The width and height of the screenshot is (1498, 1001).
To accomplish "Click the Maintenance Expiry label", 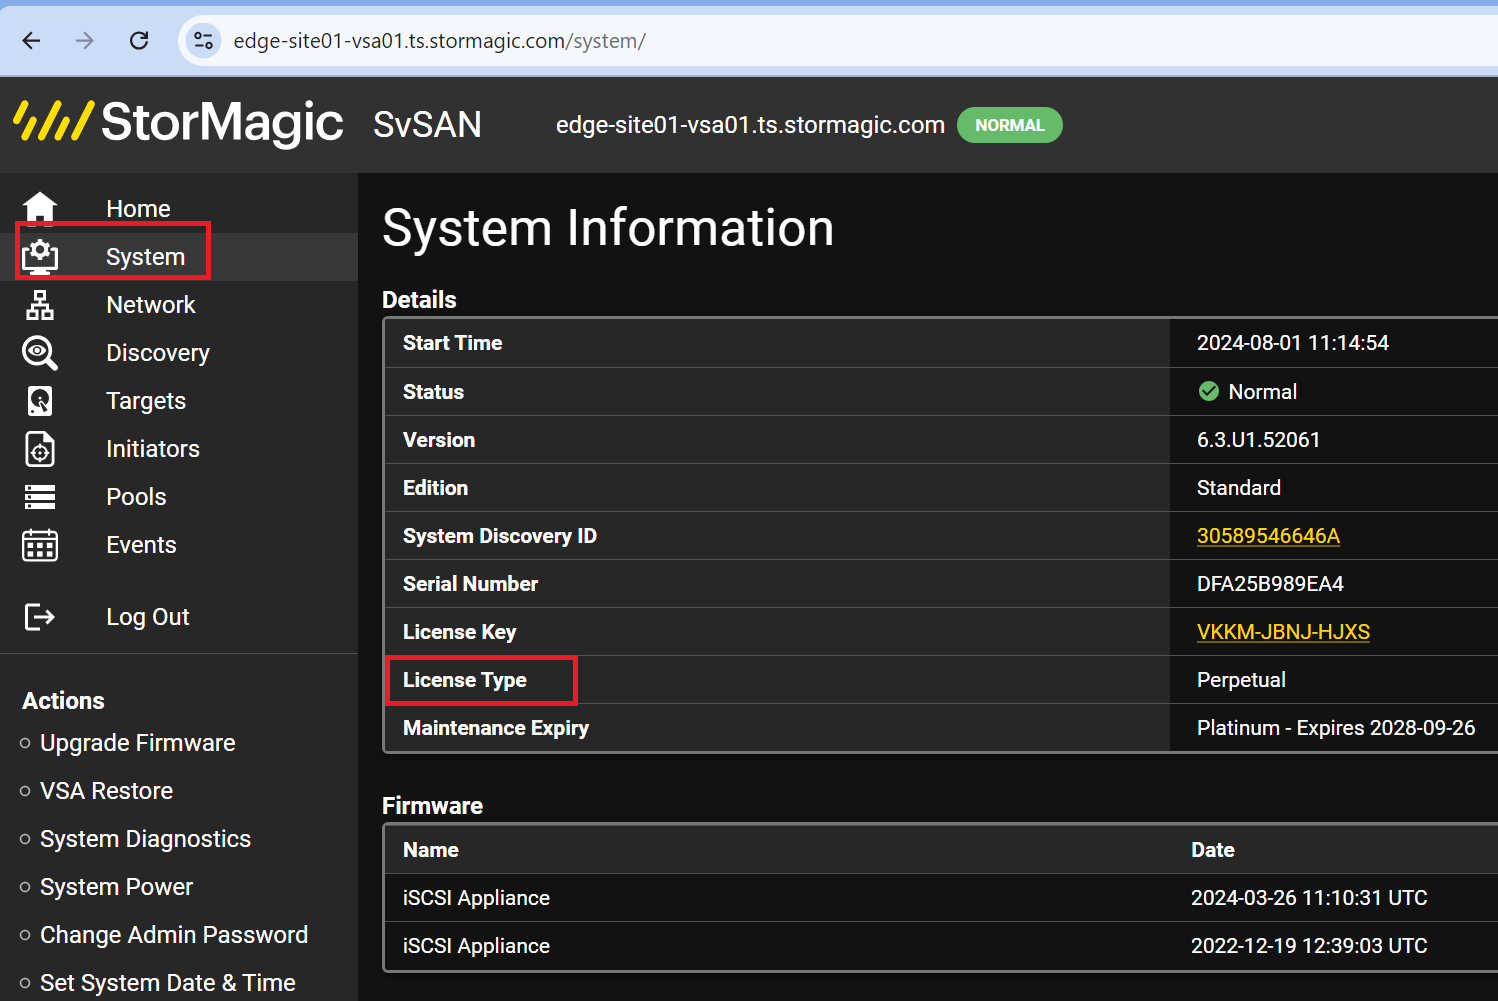I will (496, 728).
